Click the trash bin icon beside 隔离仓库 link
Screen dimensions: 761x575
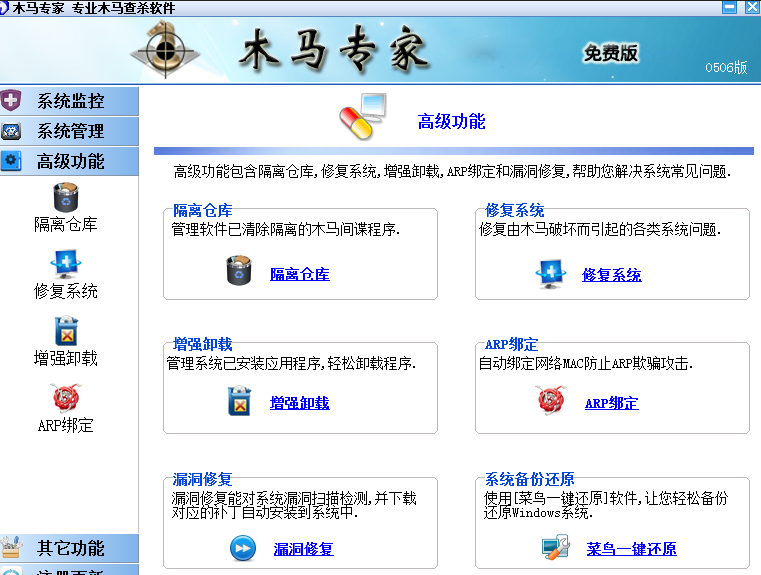pyautogui.click(x=239, y=270)
